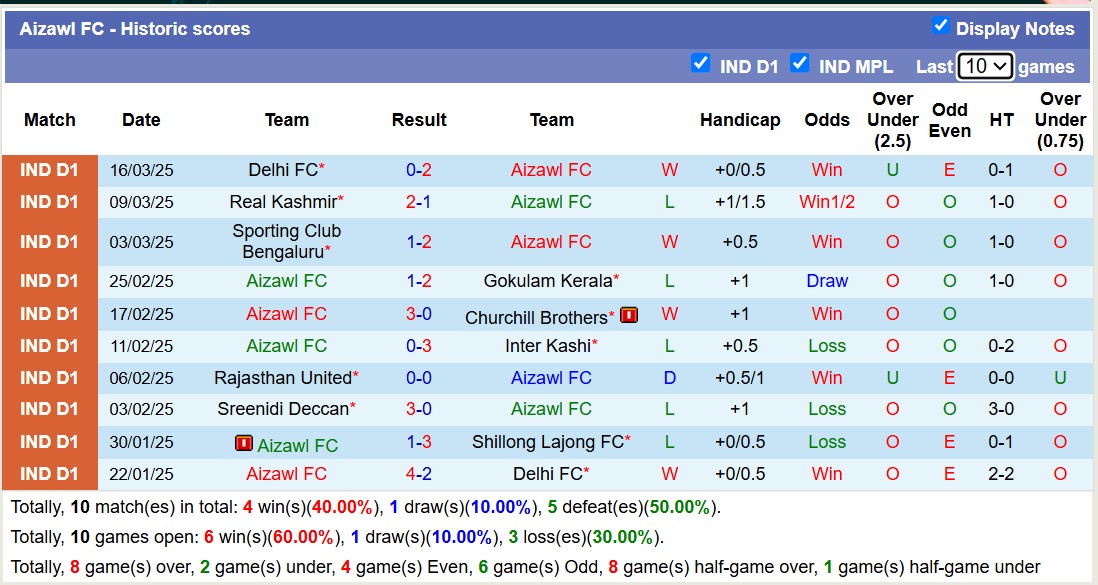
Task: Uncheck the IND MPL league filter
Action: point(799,64)
